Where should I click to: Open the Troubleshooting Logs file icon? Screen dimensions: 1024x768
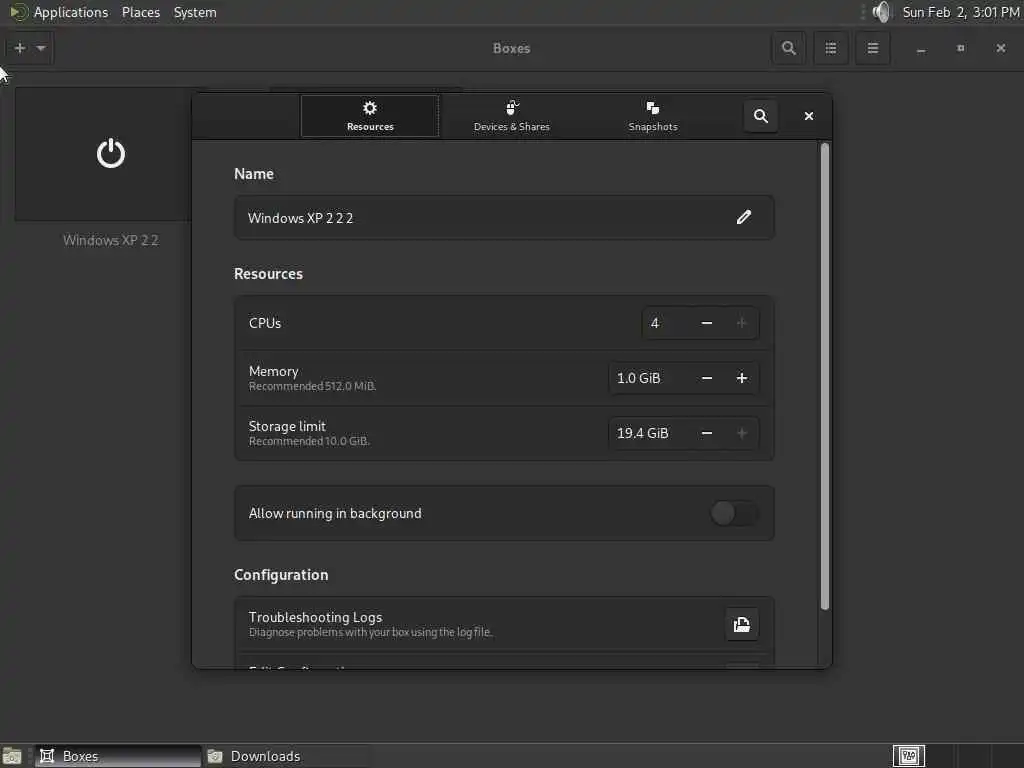(x=742, y=624)
